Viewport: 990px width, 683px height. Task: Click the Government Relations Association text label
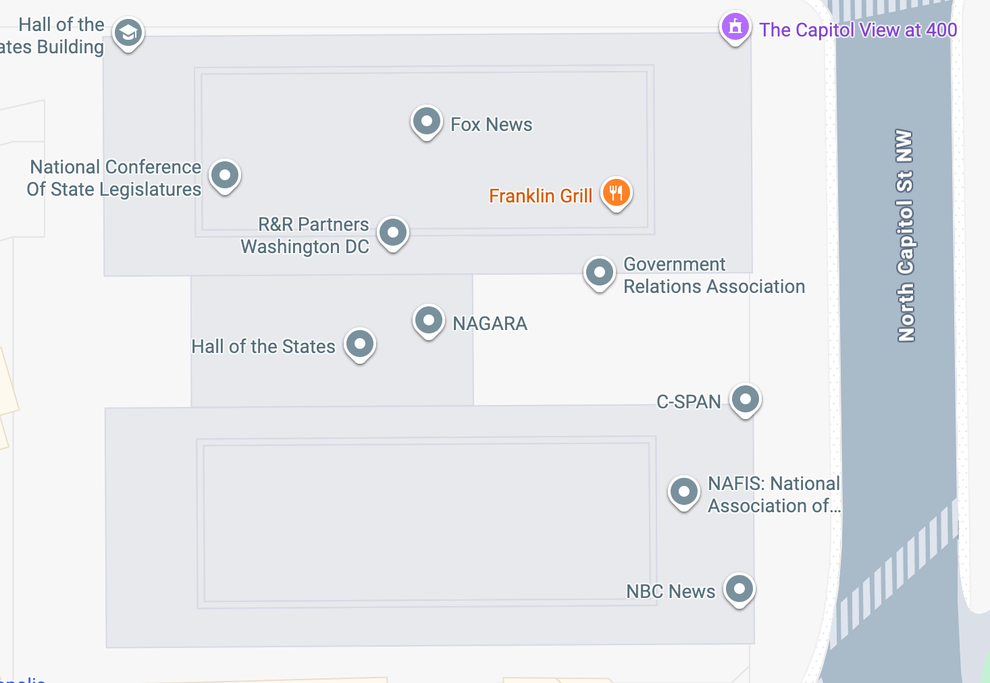pos(713,275)
